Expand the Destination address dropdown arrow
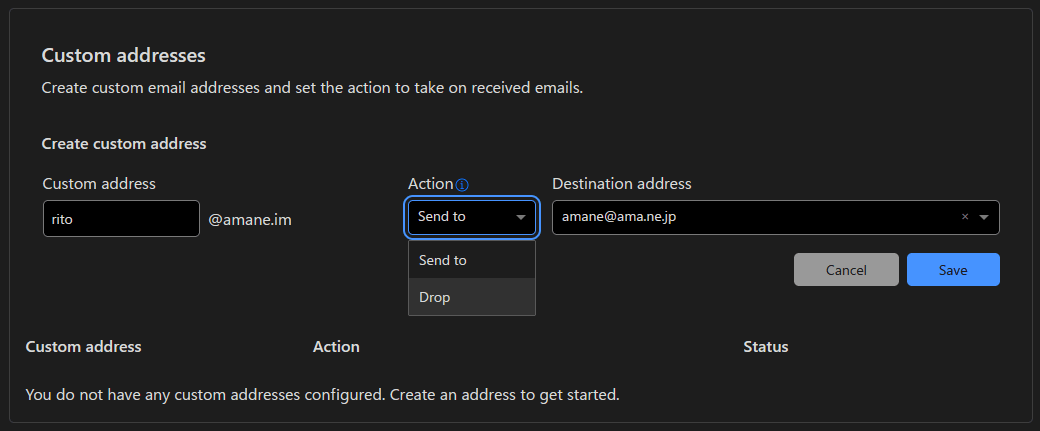Image resolution: width=1040 pixels, height=431 pixels. (984, 217)
